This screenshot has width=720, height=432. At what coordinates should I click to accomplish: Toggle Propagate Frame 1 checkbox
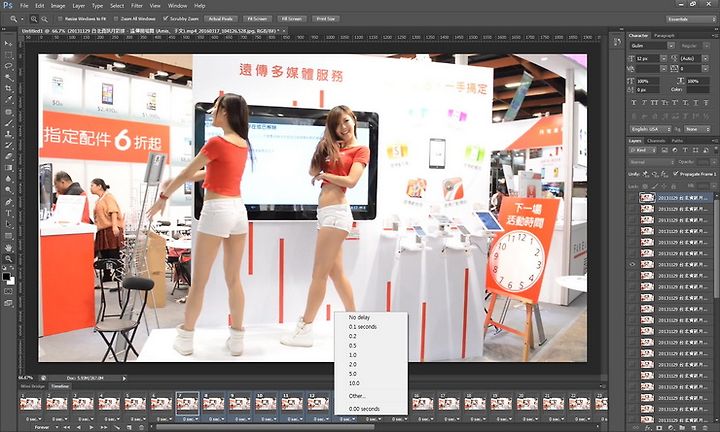(x=675, y=174)
